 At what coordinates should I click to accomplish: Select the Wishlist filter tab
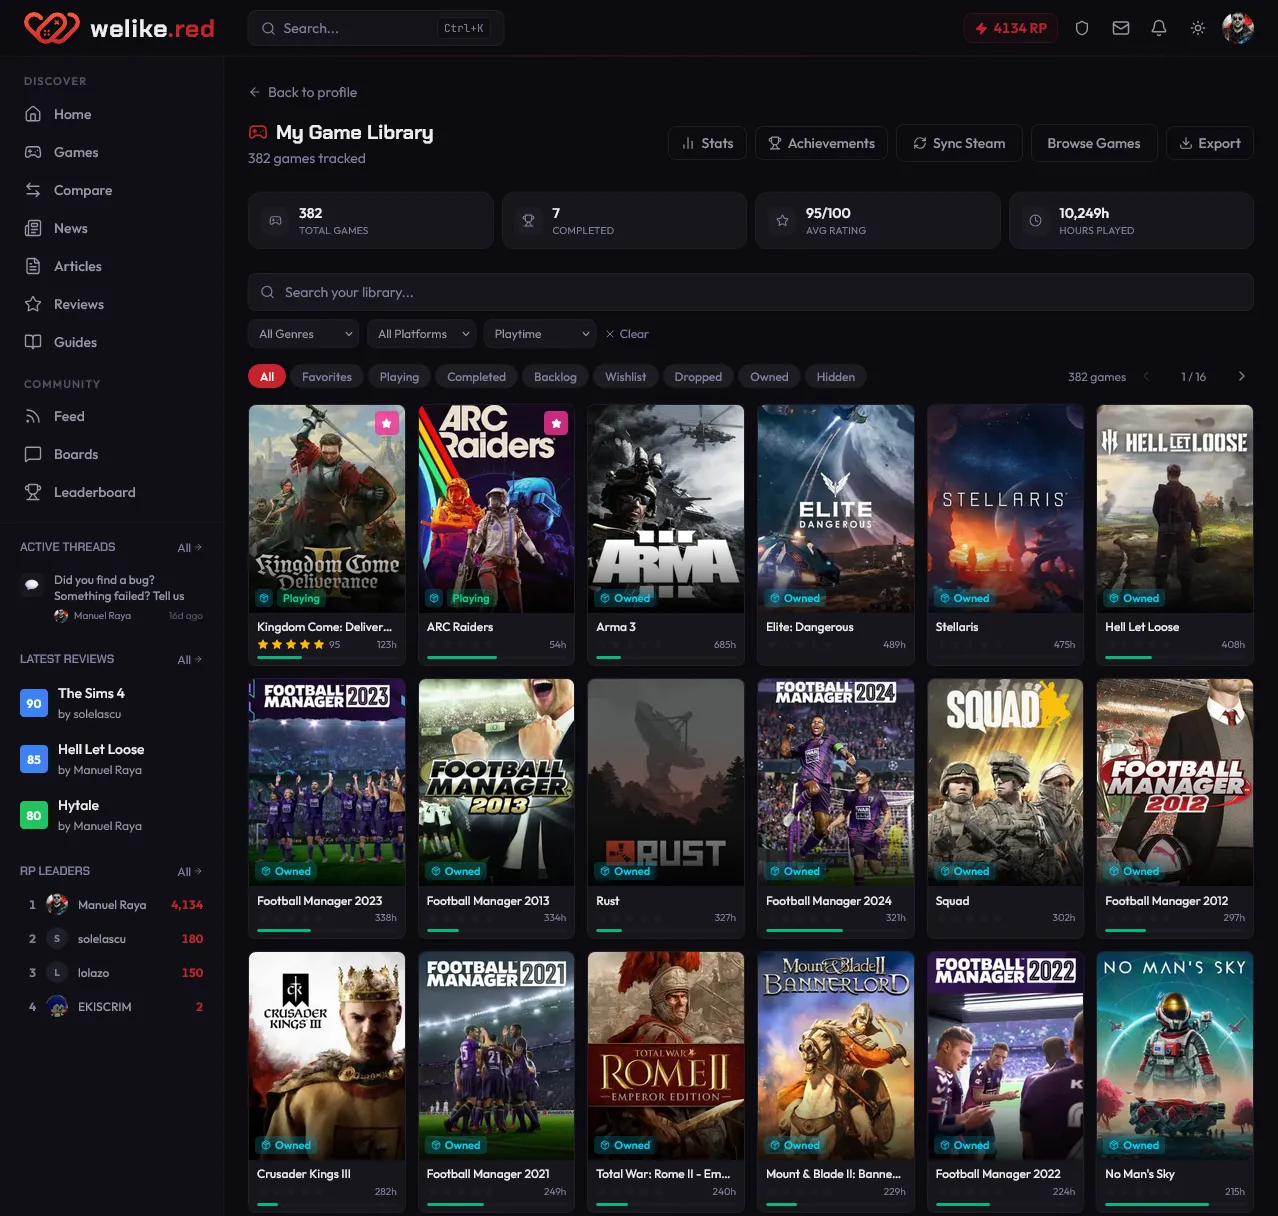(625, 376)
